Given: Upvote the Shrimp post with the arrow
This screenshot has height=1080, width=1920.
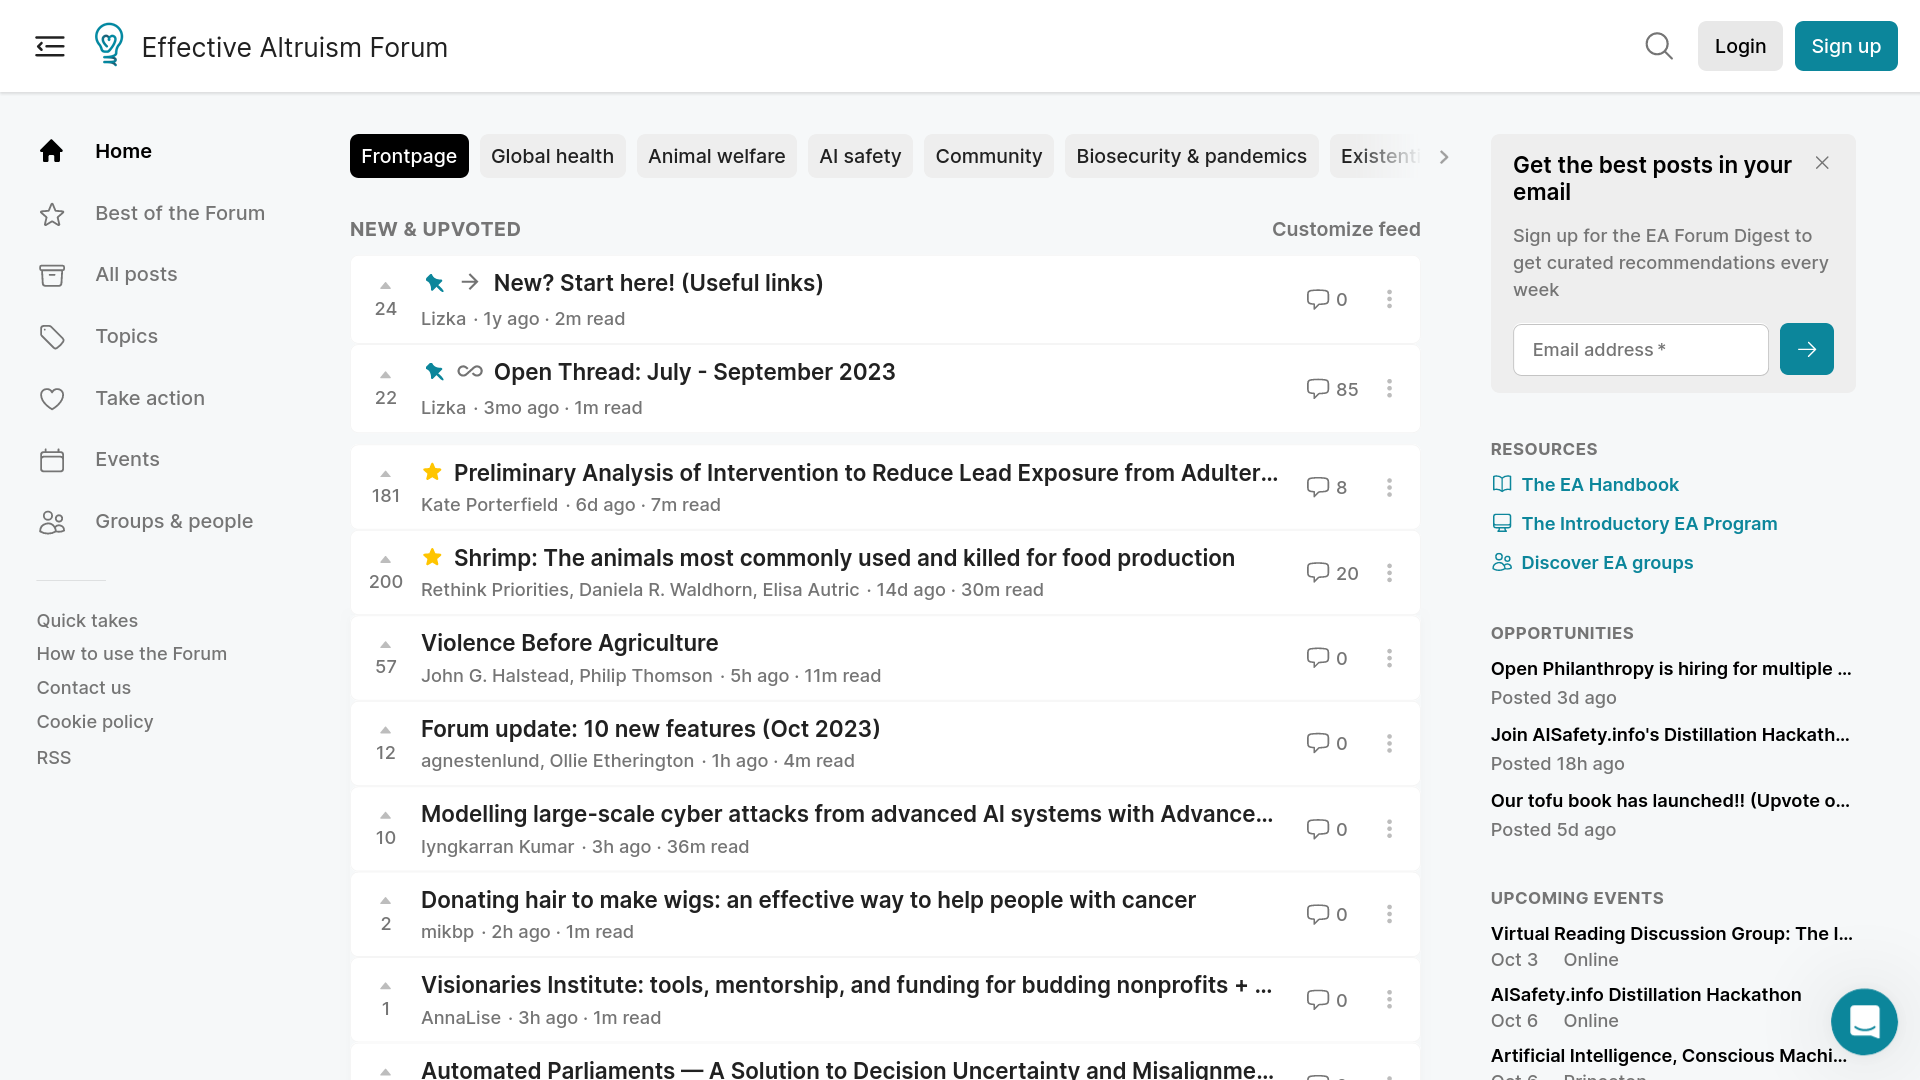Looking at the screenshot, I should (386, 559).
